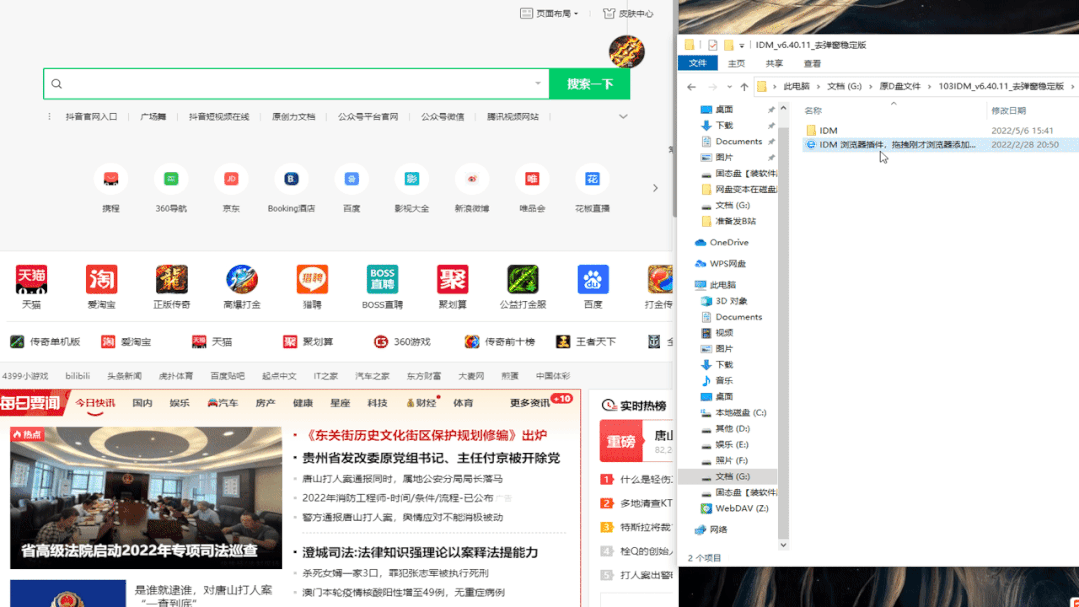Open Explorer 共享 ribbon tab
Viewport: 1079px width, 607px height.
774,63
